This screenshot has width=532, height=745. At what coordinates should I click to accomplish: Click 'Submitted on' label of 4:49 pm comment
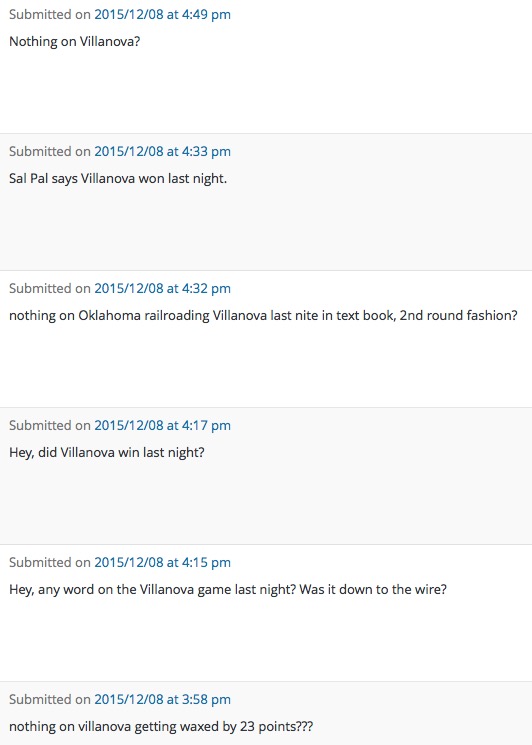pos(50,15)
